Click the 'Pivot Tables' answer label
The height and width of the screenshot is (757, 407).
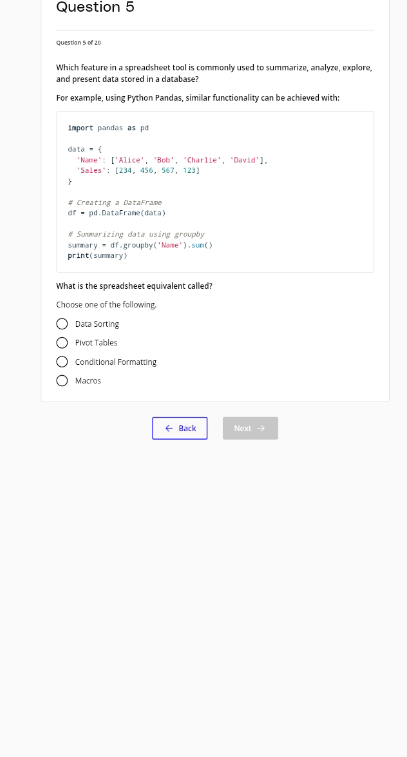[x=96, y=343]
